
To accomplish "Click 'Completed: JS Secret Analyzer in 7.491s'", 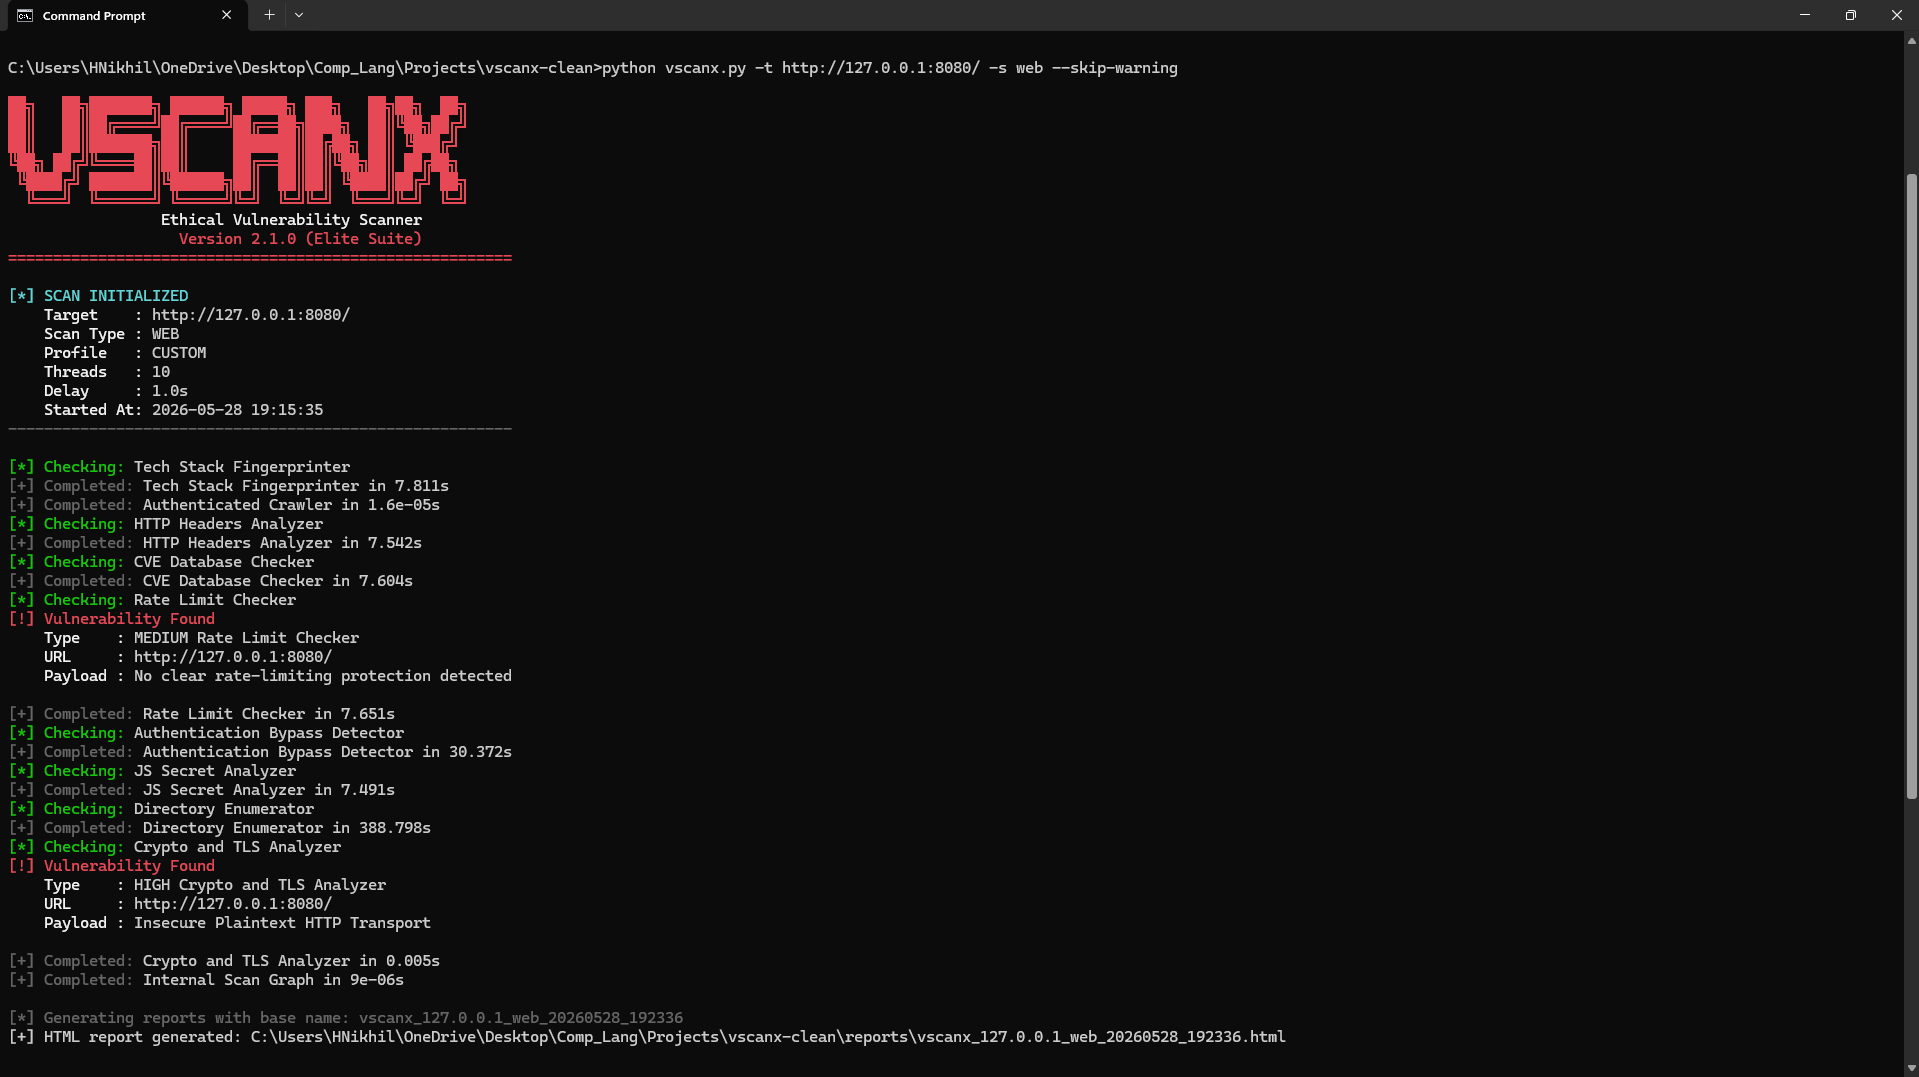I will click(x=202, y=790).
